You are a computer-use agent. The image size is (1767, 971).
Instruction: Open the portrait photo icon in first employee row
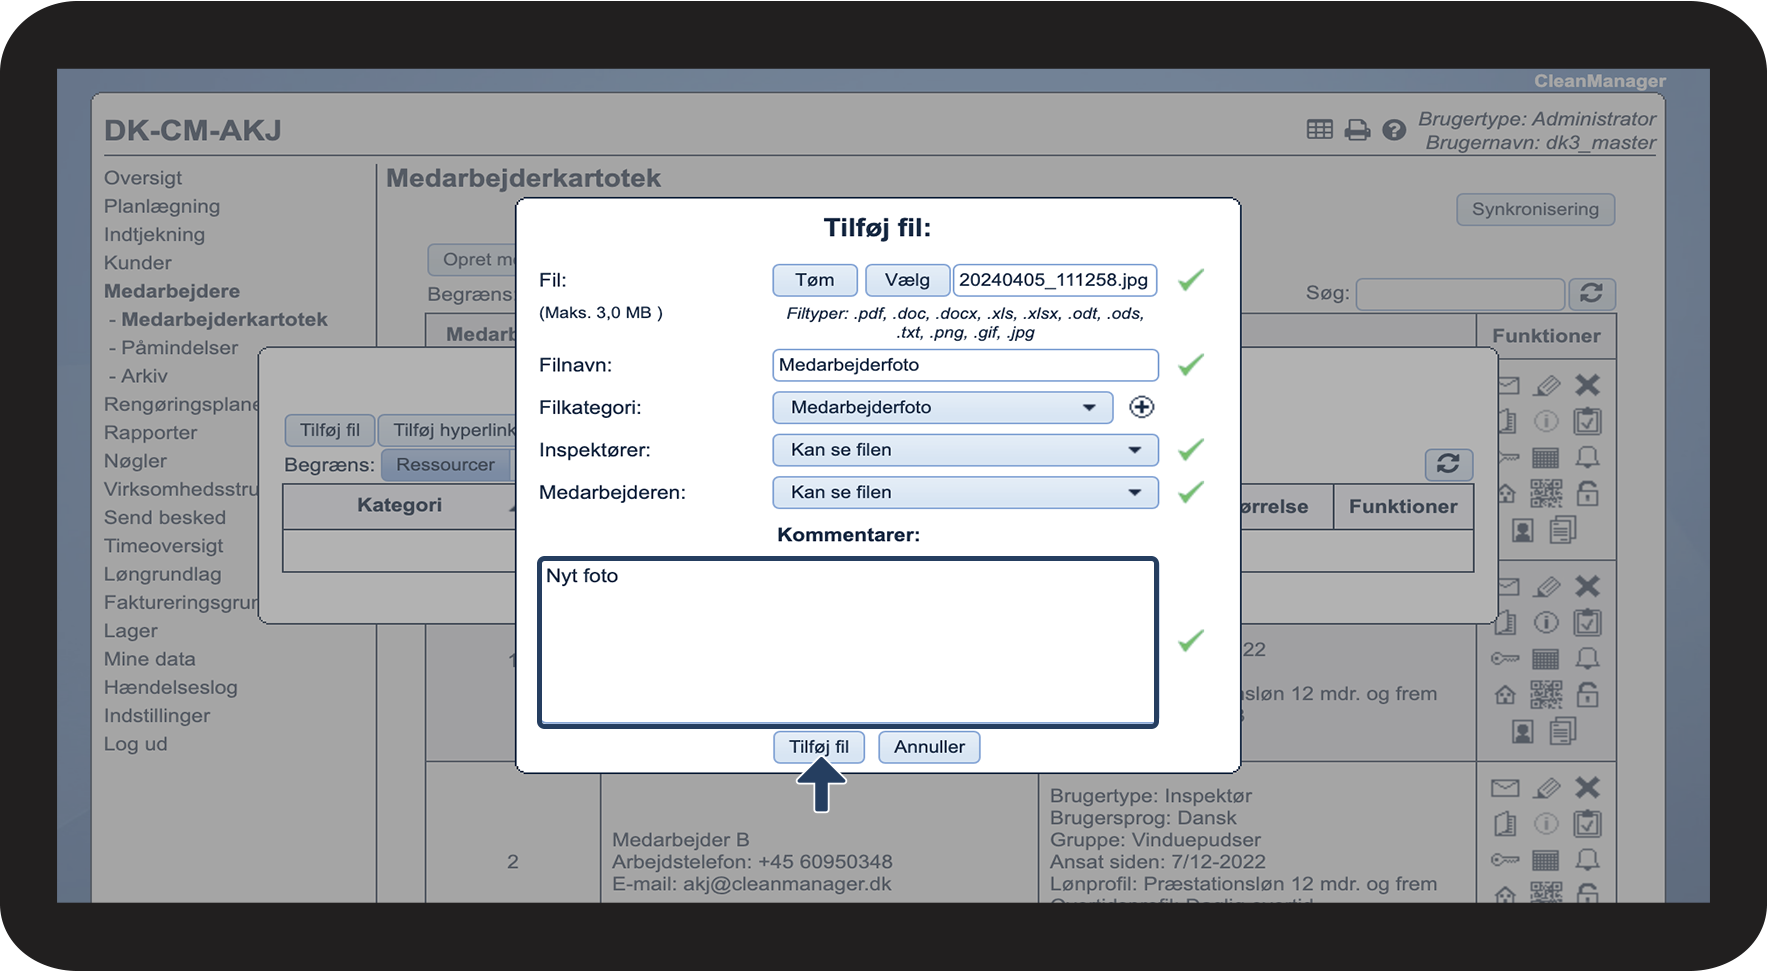1523,530
